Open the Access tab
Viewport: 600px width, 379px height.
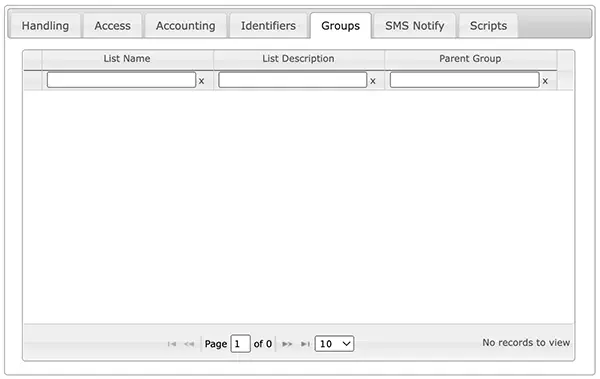[x=112, y=26]
